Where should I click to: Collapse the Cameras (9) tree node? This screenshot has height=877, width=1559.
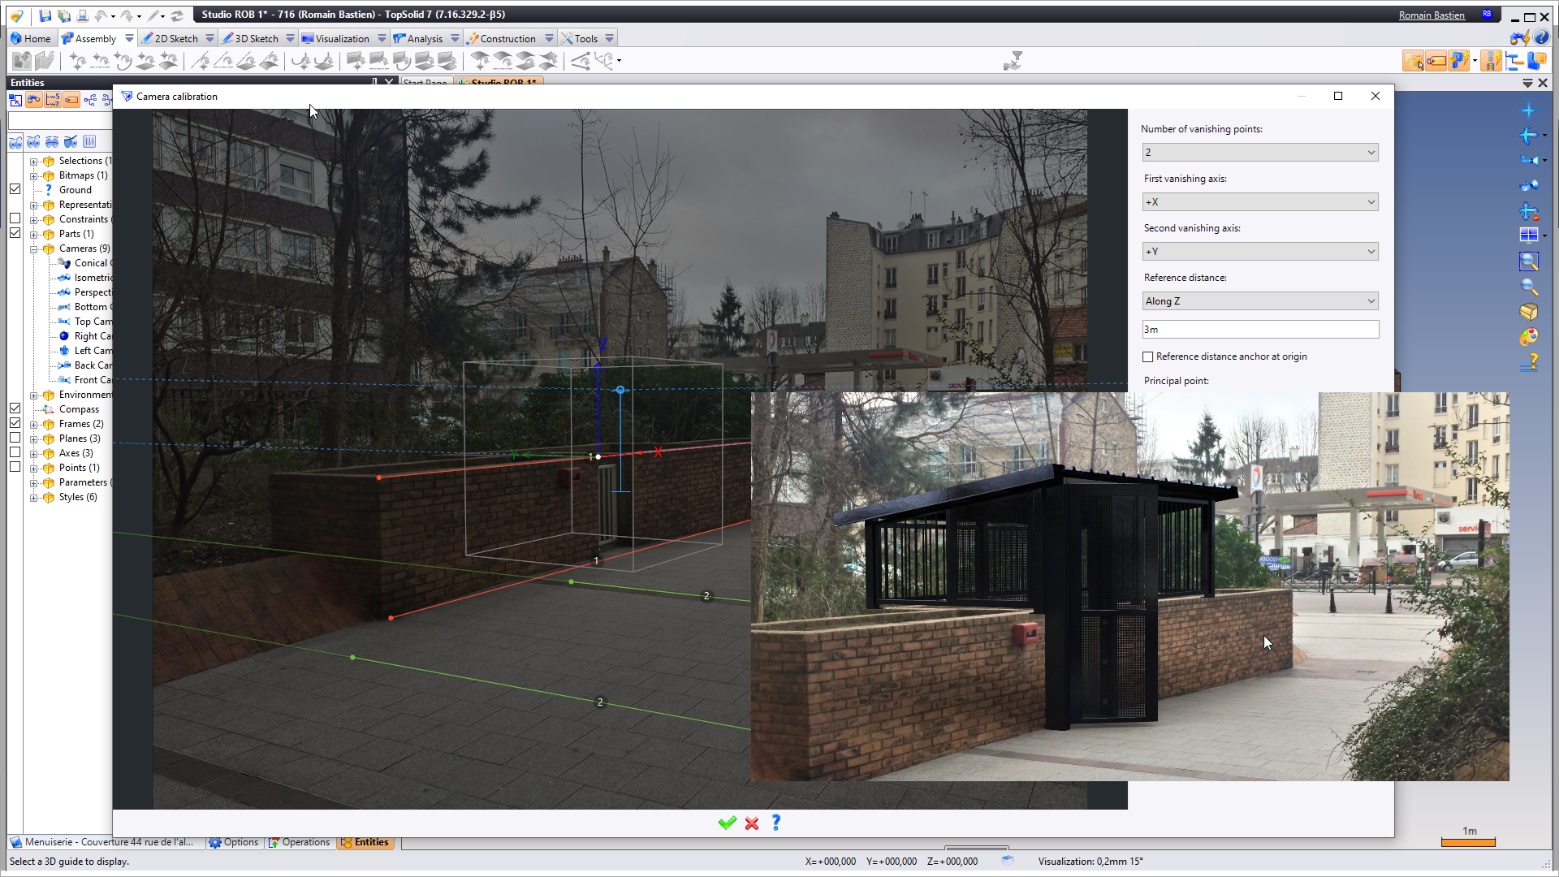[33, 249]
